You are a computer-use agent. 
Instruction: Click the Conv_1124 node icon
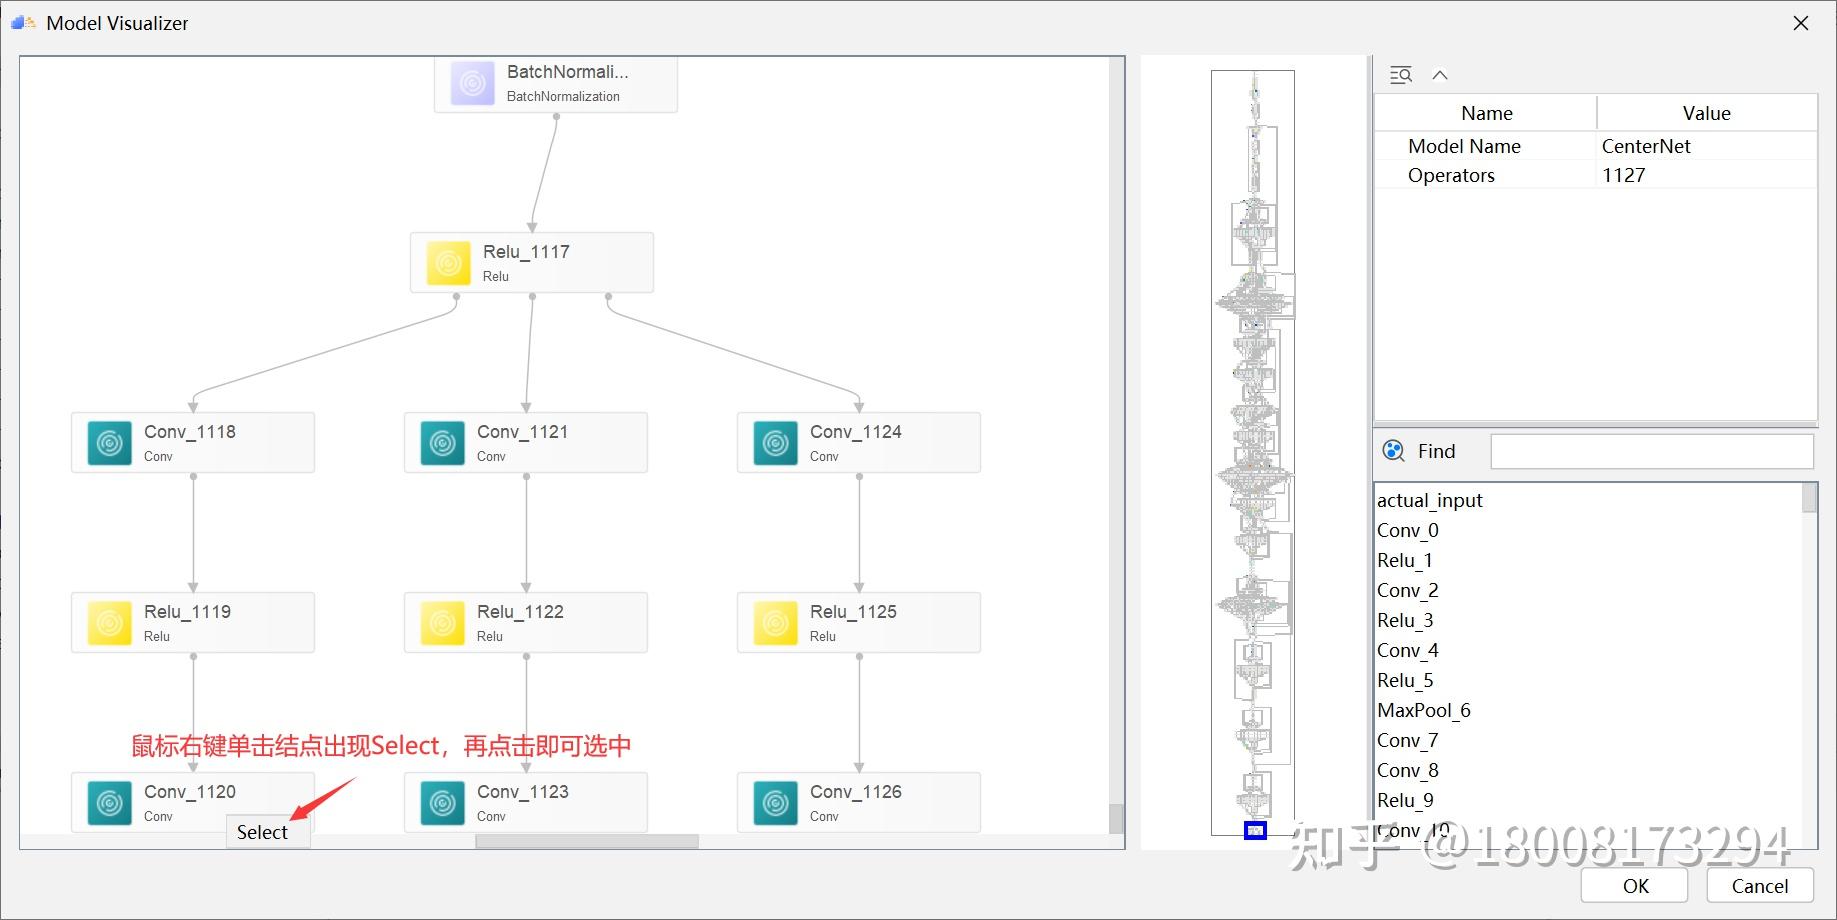coord(774,442)
